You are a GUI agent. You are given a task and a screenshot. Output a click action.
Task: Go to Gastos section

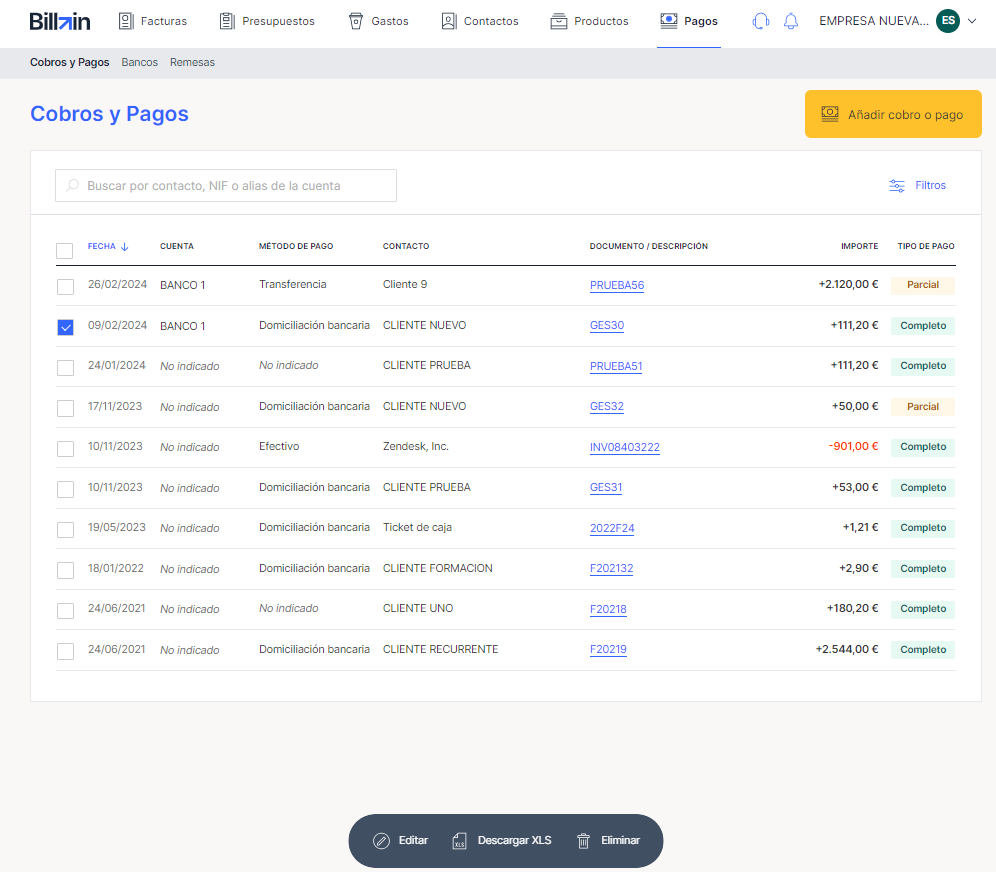click(379, 21)
